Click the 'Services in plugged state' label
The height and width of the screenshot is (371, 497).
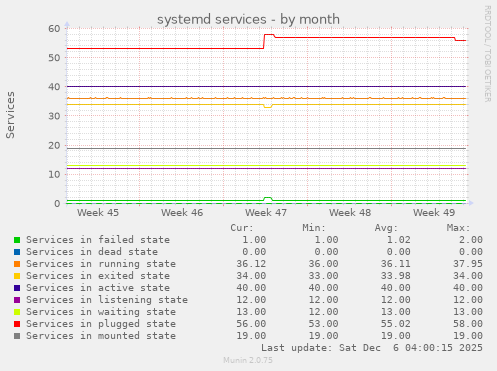tap(101, 324)
